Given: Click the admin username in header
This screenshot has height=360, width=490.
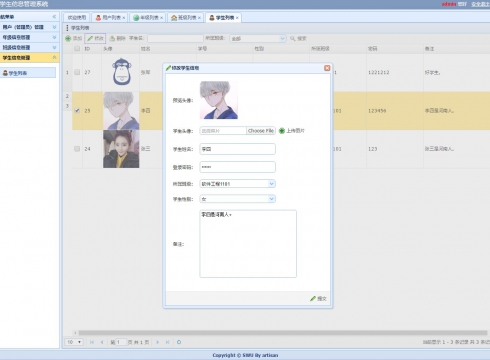Looking at the screenshot, I should 449,4.
